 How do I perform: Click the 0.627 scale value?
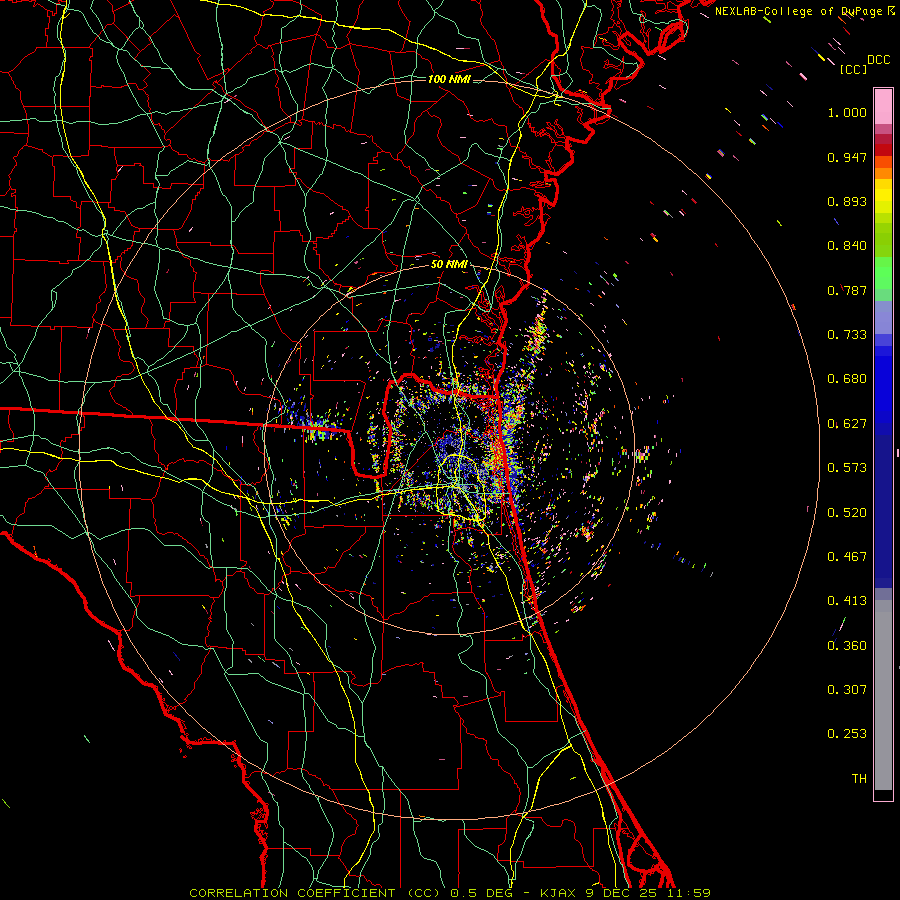coord(847,424)
